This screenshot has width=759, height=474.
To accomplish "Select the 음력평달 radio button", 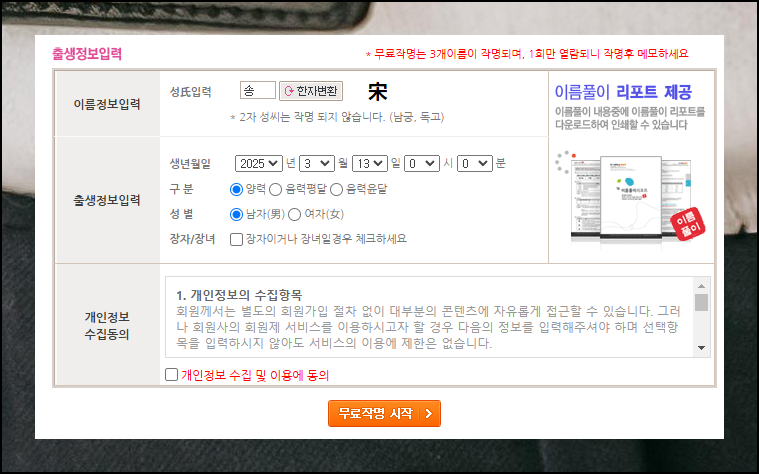I will [275, 189].
